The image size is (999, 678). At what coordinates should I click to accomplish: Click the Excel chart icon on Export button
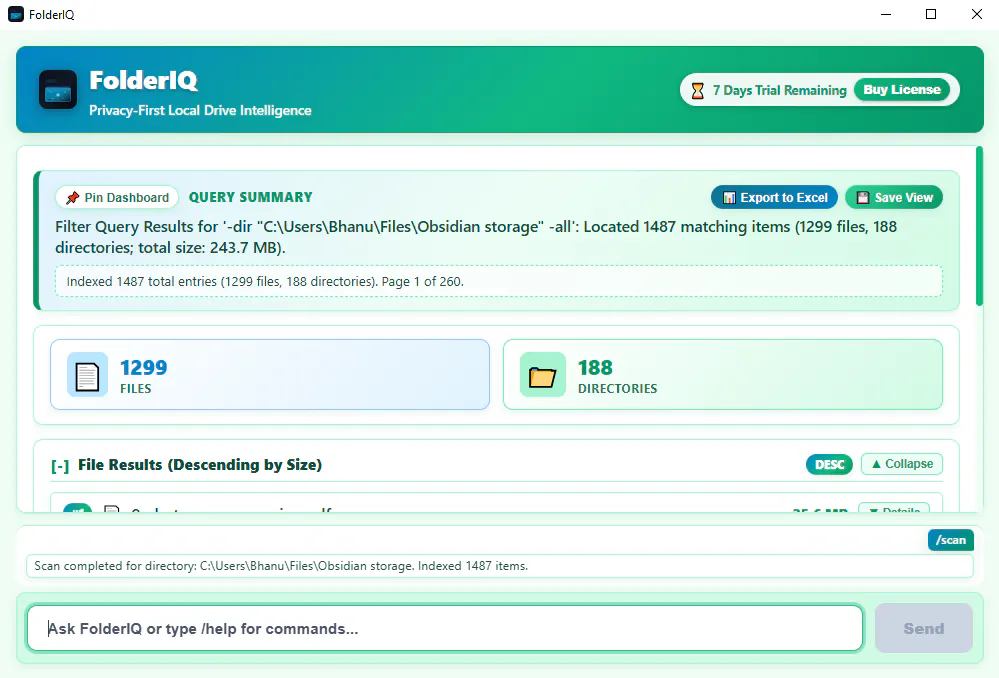(729, 198)
